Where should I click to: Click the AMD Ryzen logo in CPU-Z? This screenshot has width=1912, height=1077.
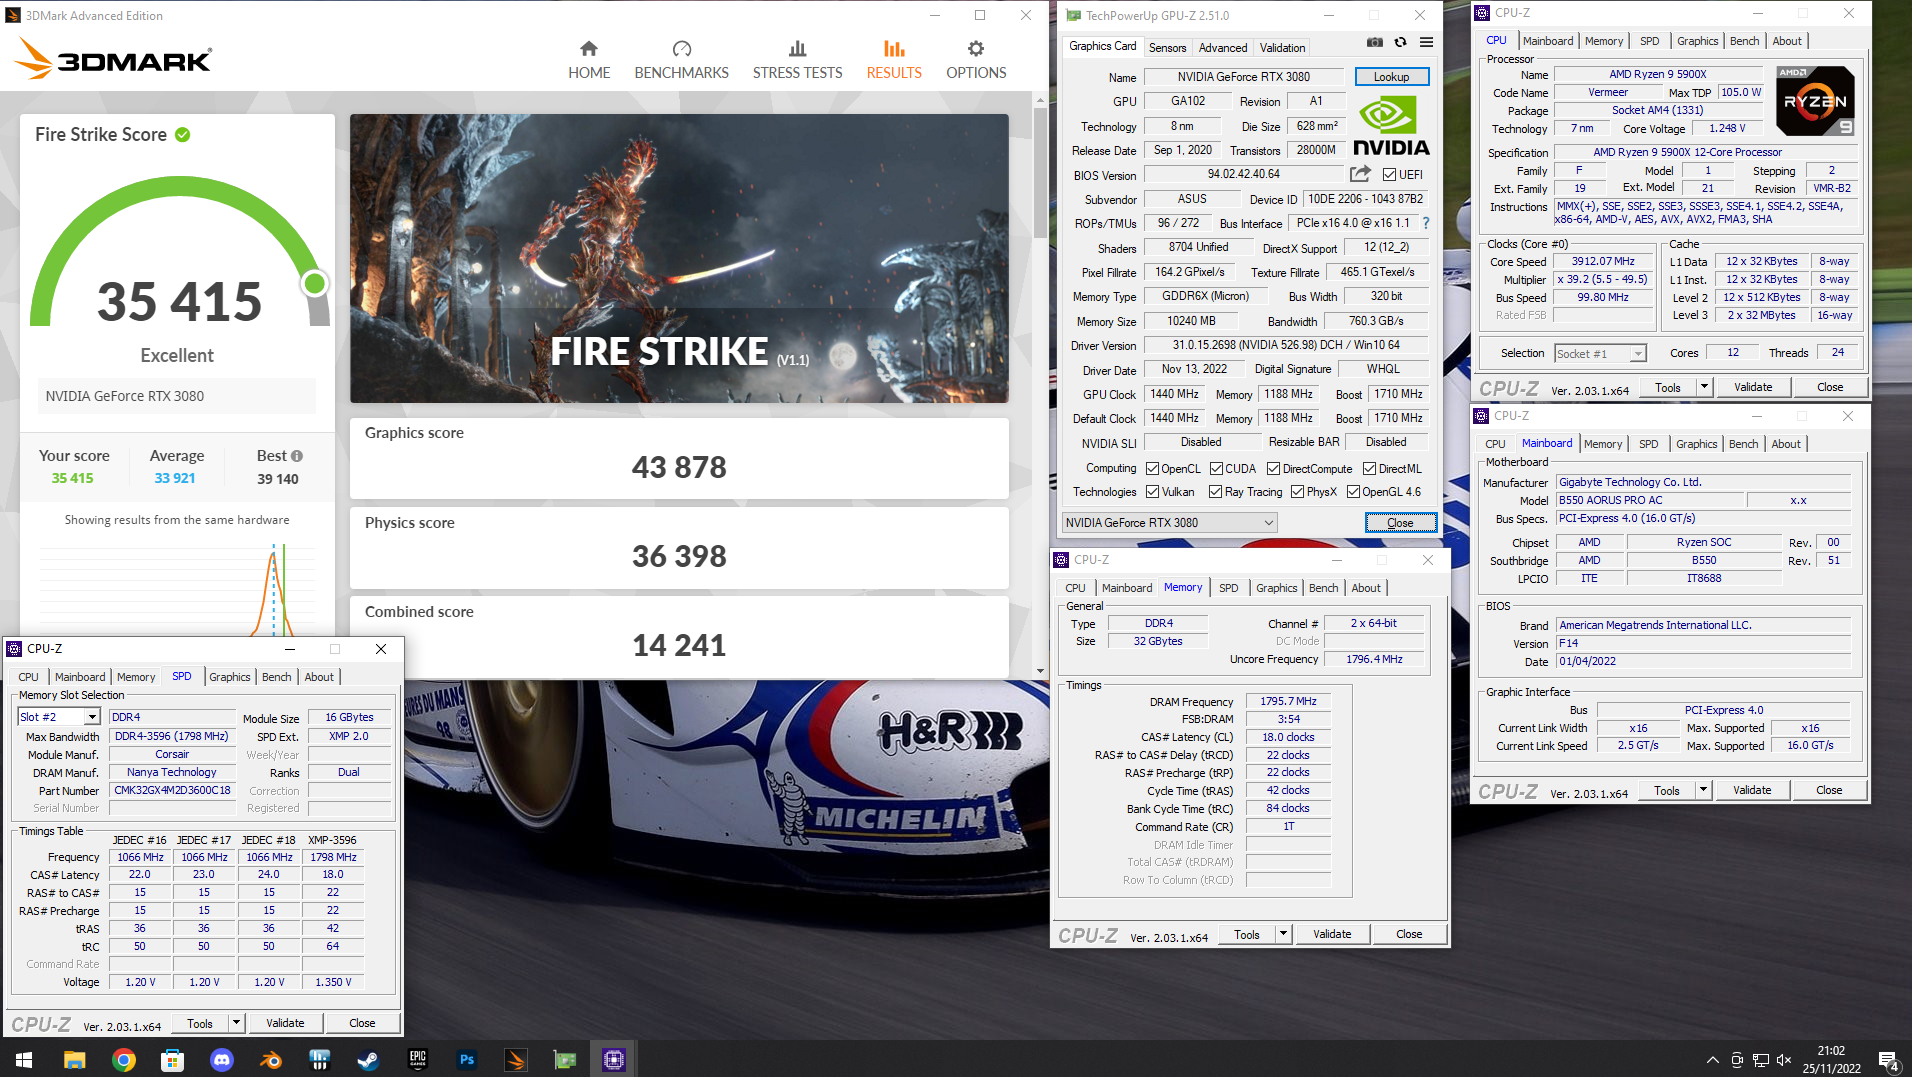tap(1815, 100)
